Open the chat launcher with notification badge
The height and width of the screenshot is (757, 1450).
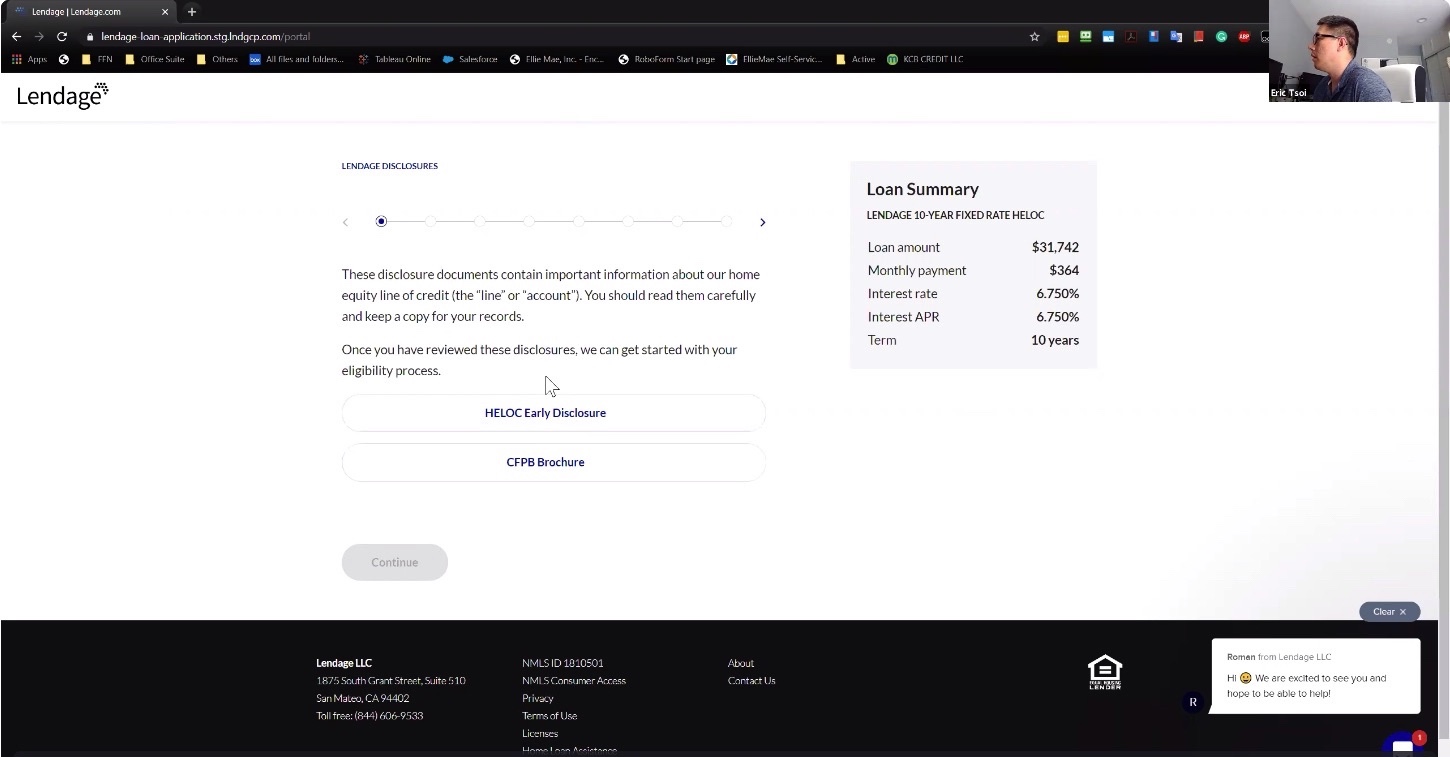tap(1403, 746)
